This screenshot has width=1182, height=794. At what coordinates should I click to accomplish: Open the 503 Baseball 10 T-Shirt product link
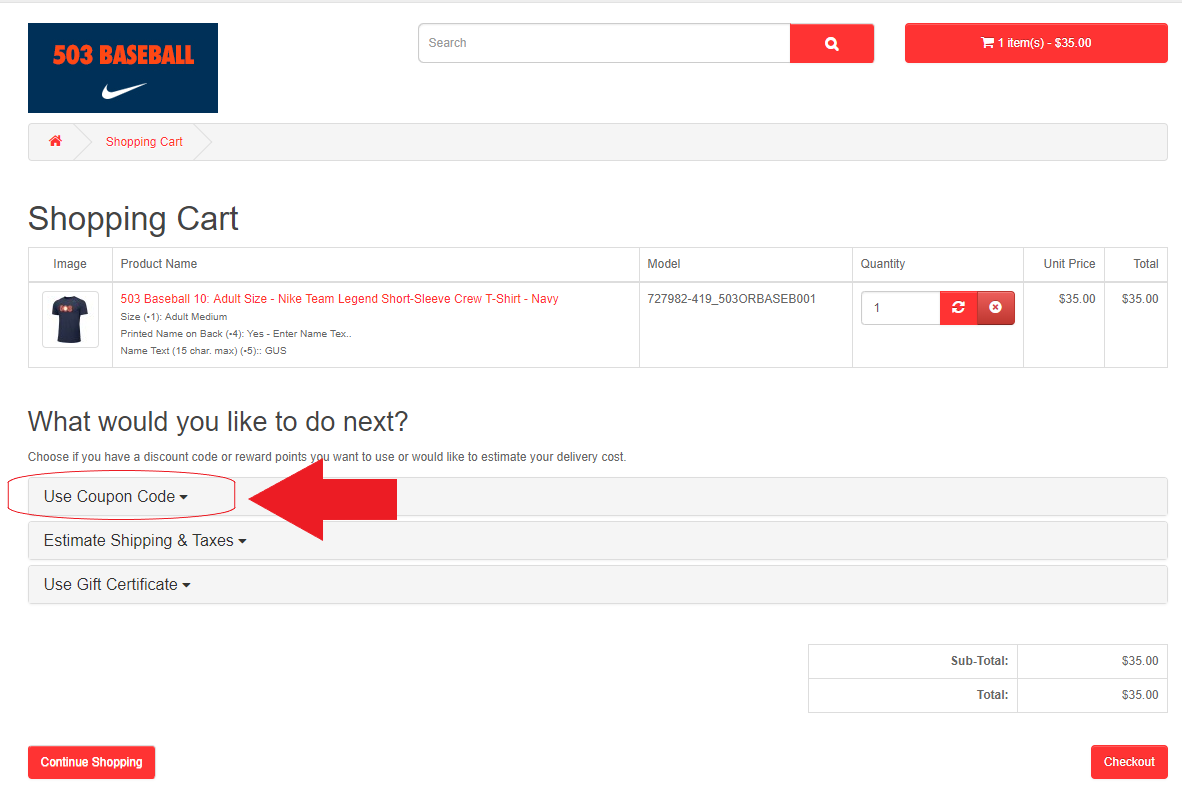click(x=339, y=299)
